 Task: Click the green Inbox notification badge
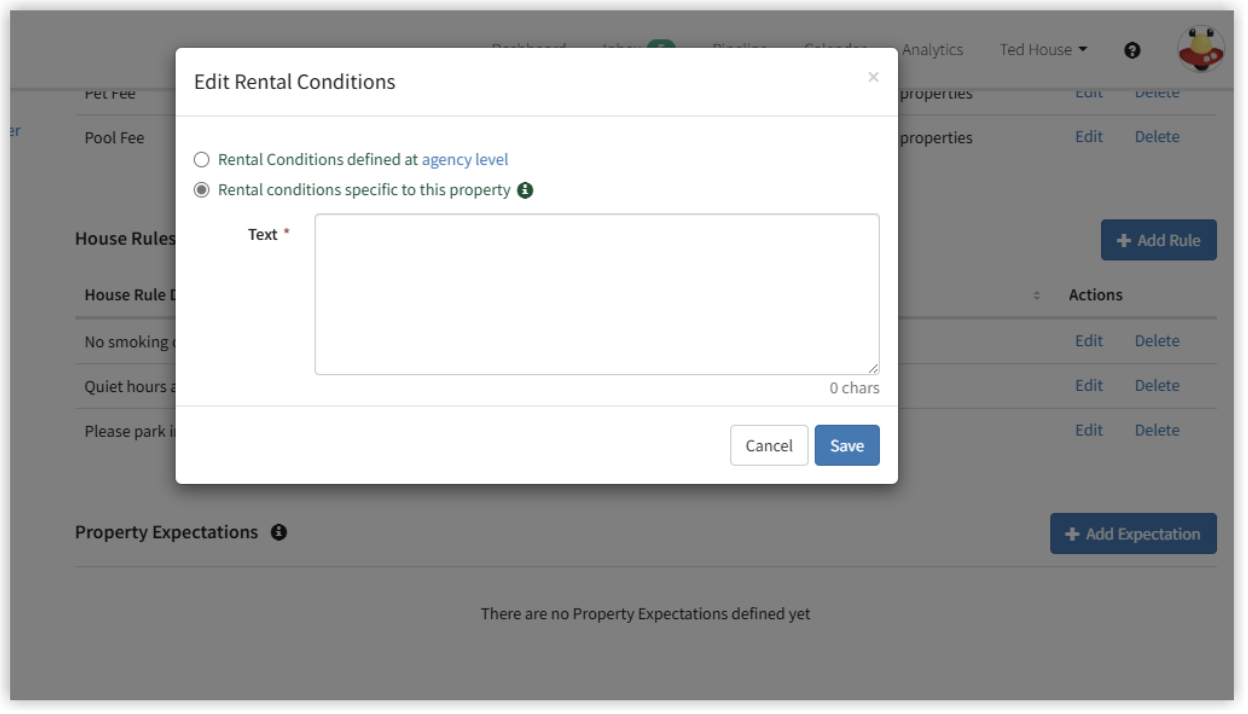click(x=662, y=47)
